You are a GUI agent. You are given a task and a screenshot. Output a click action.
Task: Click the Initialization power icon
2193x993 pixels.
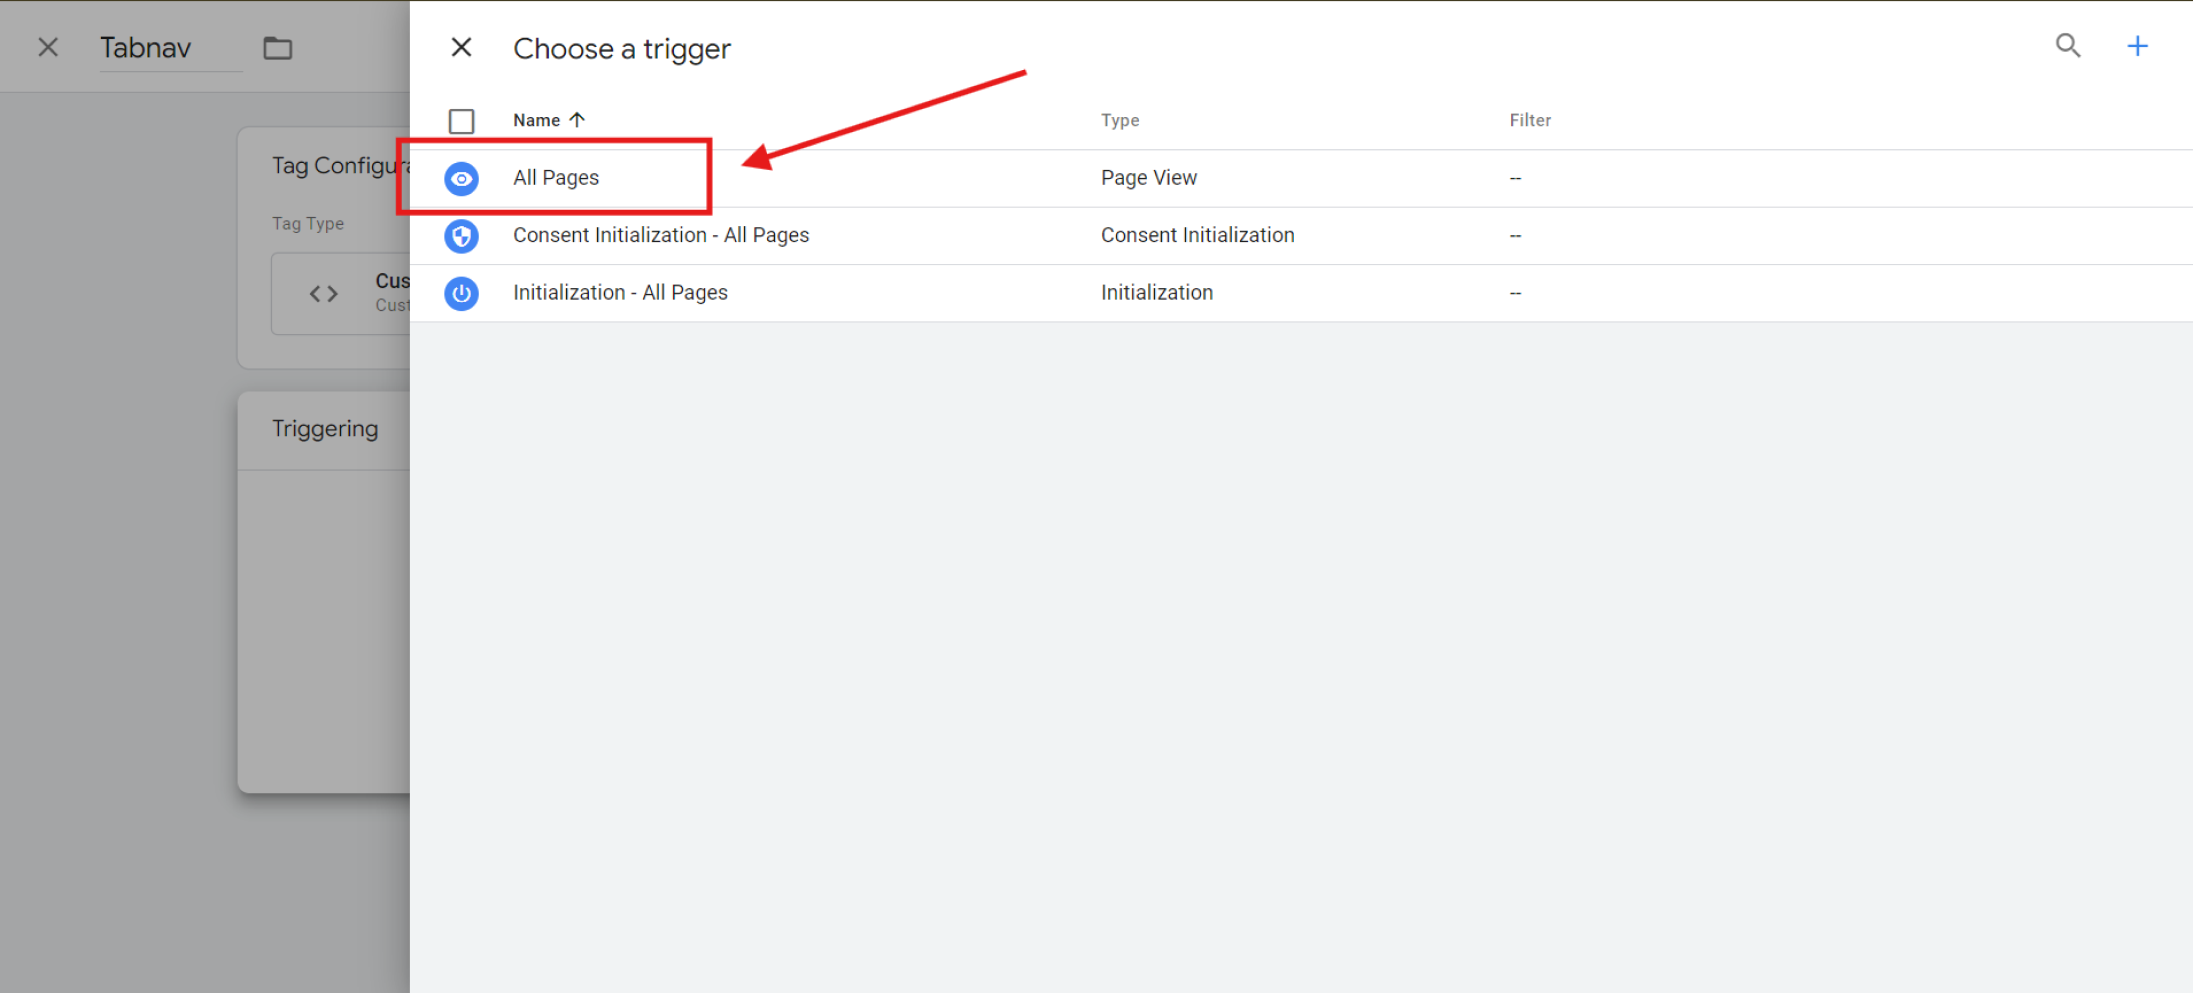click(461, 293)
